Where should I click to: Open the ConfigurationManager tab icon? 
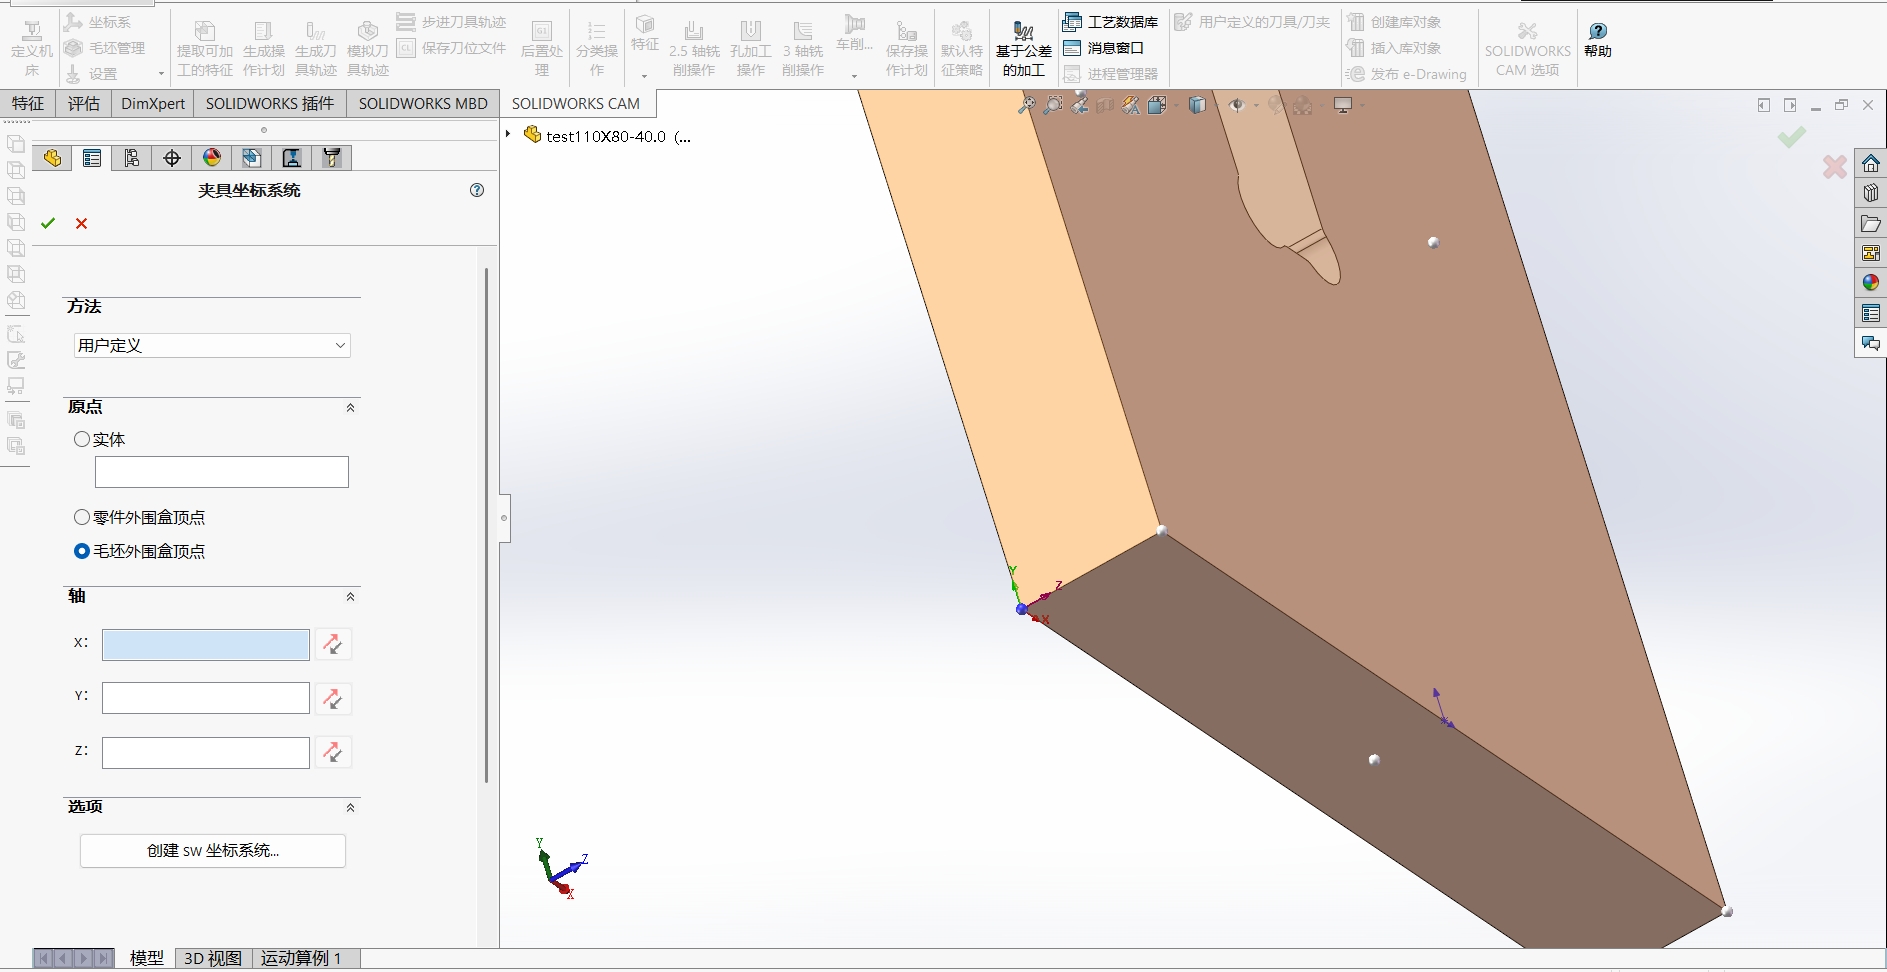click(x=132, y=158)
